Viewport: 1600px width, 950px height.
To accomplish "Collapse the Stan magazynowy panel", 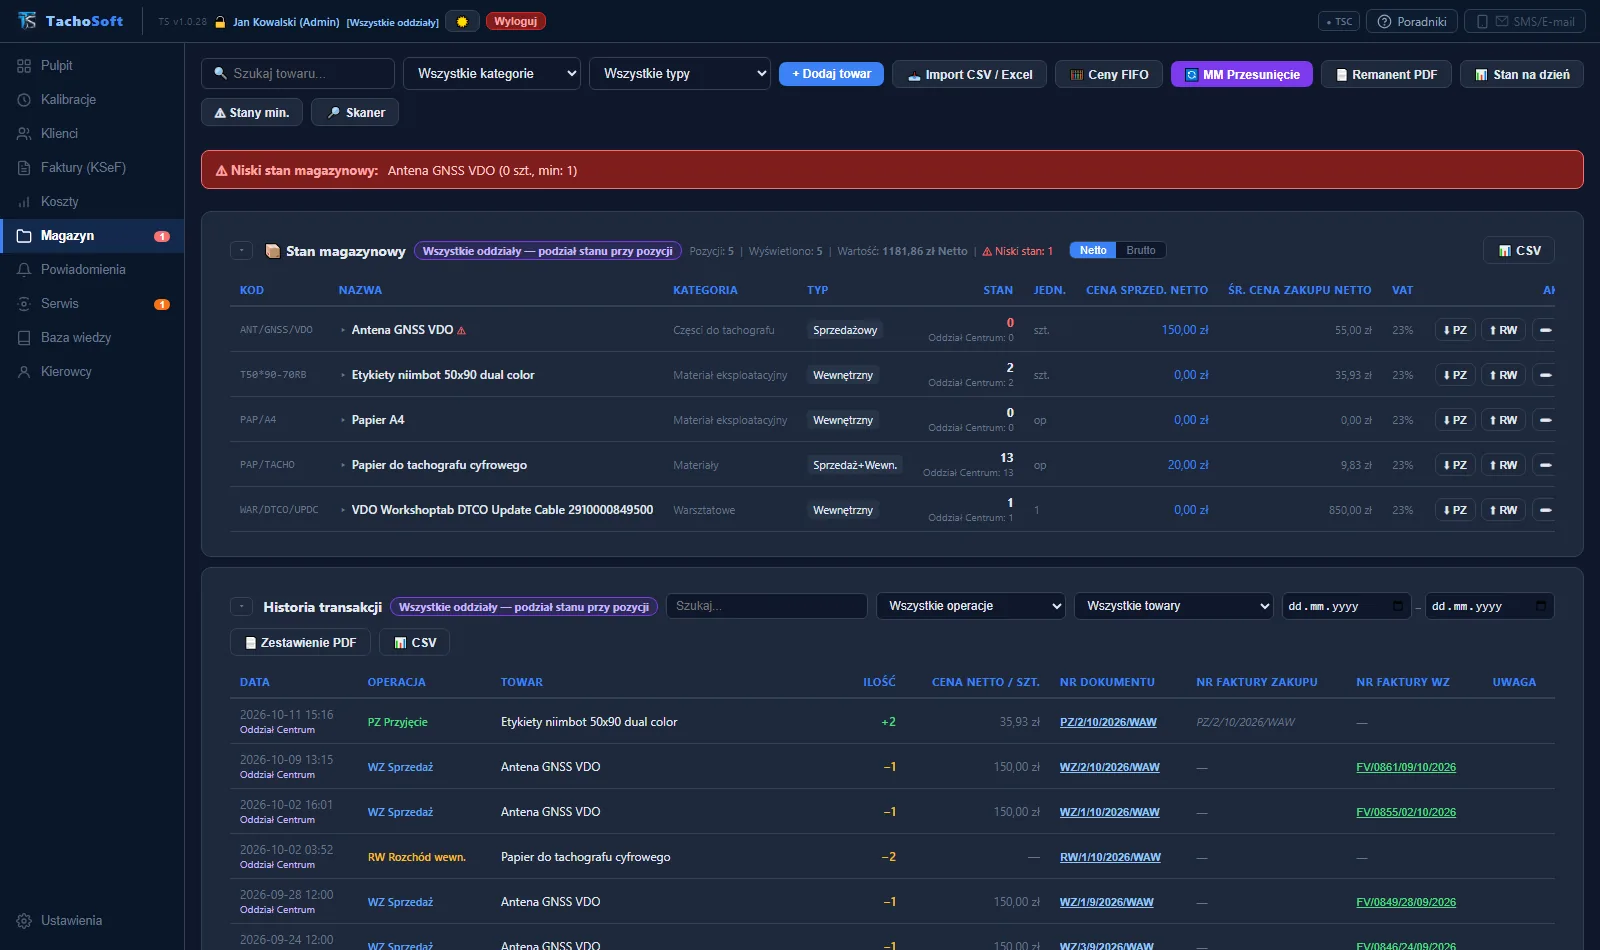I will pyautogui.click(x=241, y=251).
